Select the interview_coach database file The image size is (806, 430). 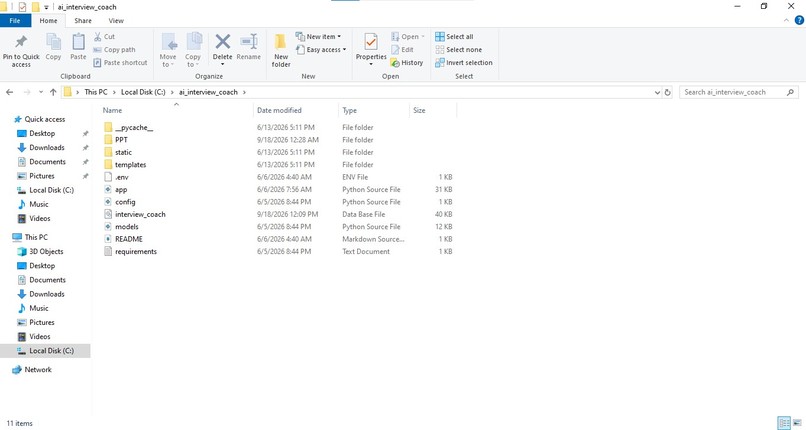(140, 214)
